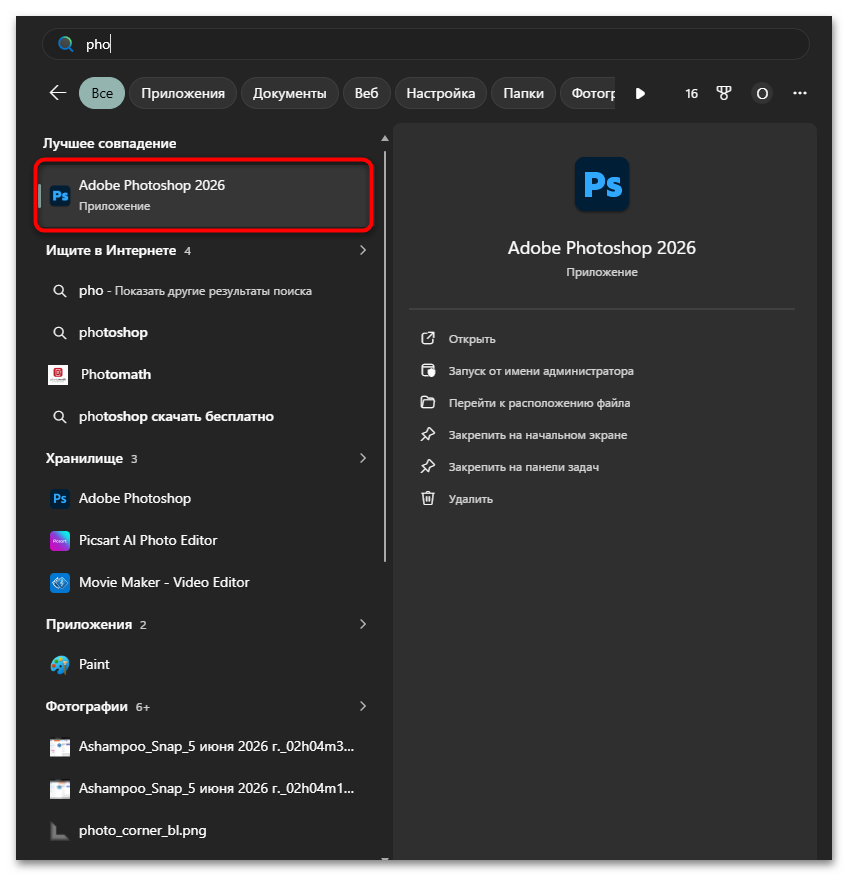This screenshot has height=876, width=848.
Task: Click the Ищите в Интернете section header
Action: click(111, 250)
